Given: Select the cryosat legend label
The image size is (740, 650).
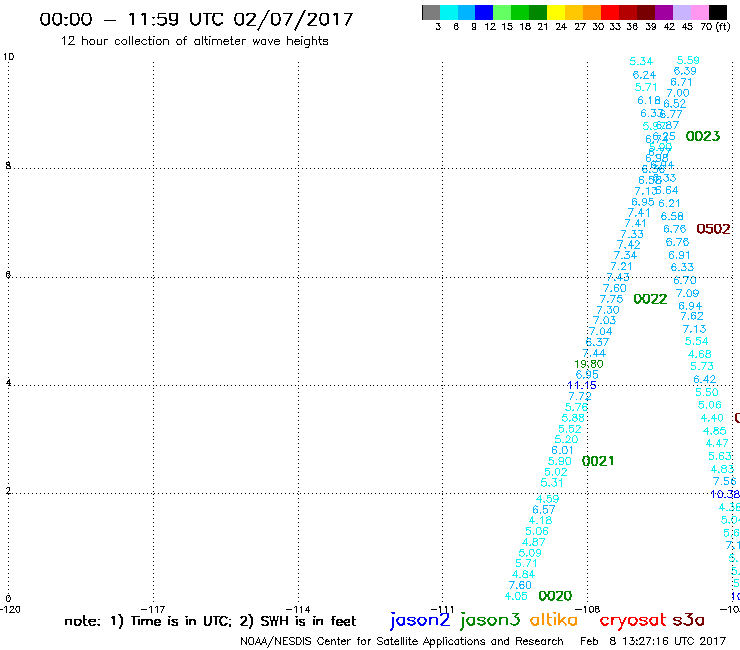Looking at the screenshot, I should click(633, 620).
